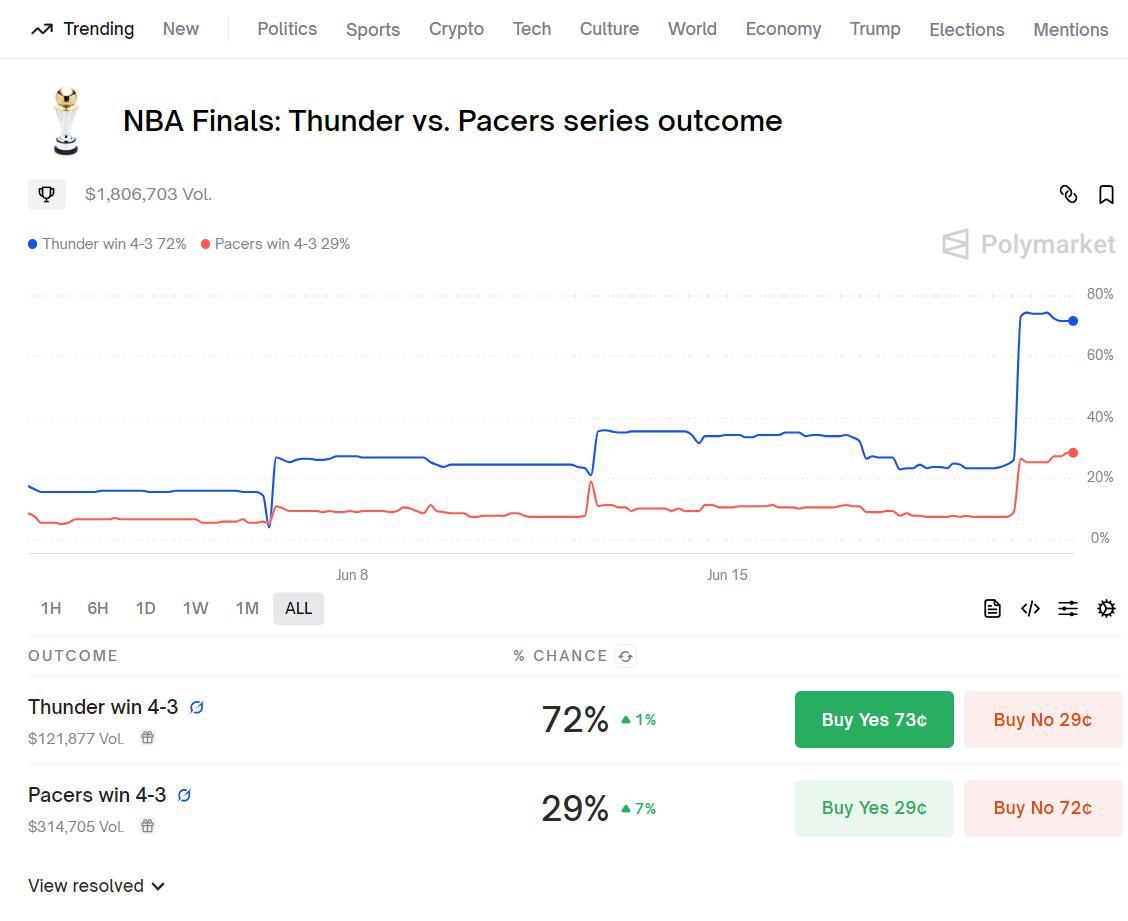Click the refresh icon beside % CHANCE
Screen dimensions: 1128x921
click(x=626, y=656)
